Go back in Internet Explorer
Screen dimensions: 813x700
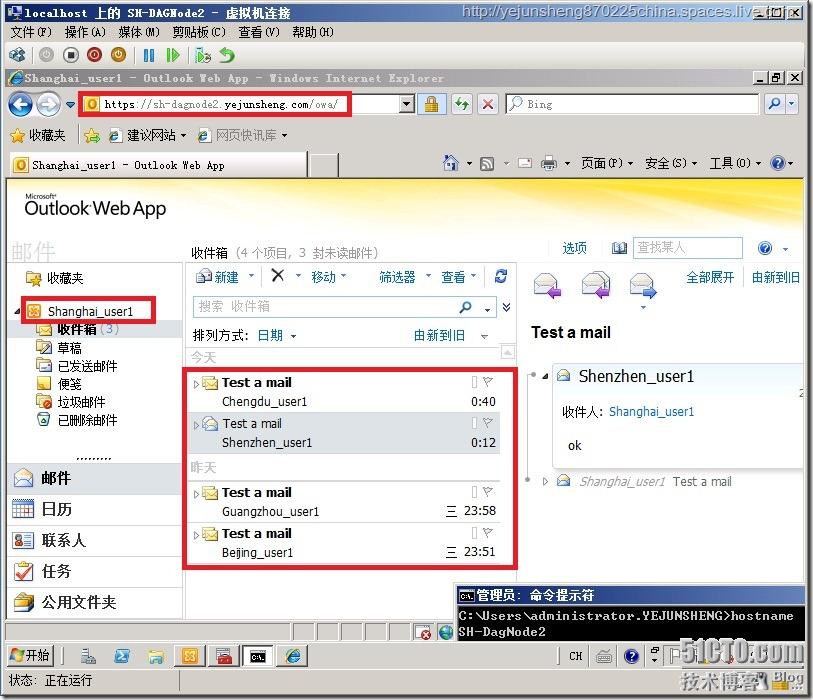click(20, 105)
